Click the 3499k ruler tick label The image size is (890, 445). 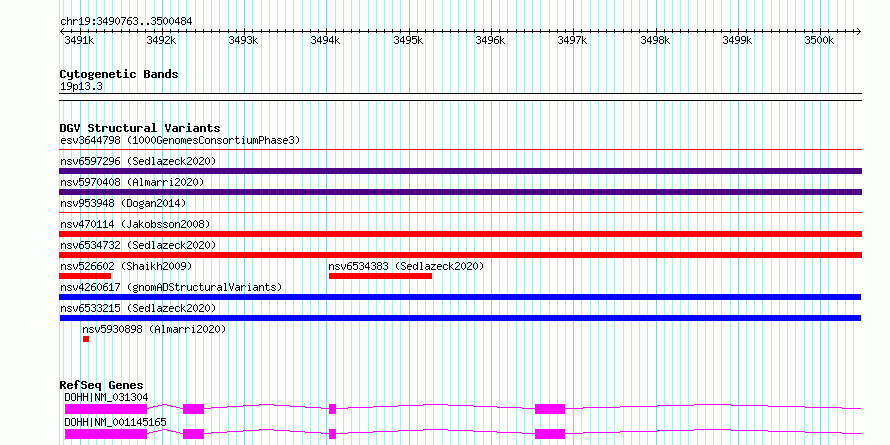point(737,40)
